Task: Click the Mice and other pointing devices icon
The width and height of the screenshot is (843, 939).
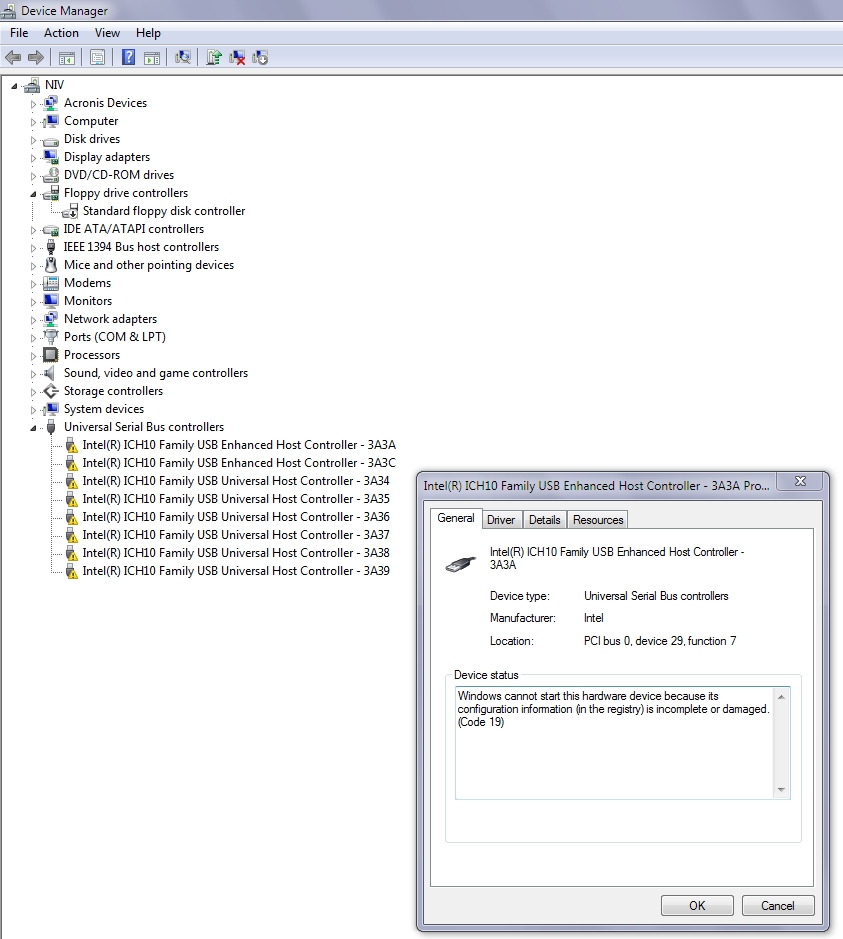Action: [51, 265]
